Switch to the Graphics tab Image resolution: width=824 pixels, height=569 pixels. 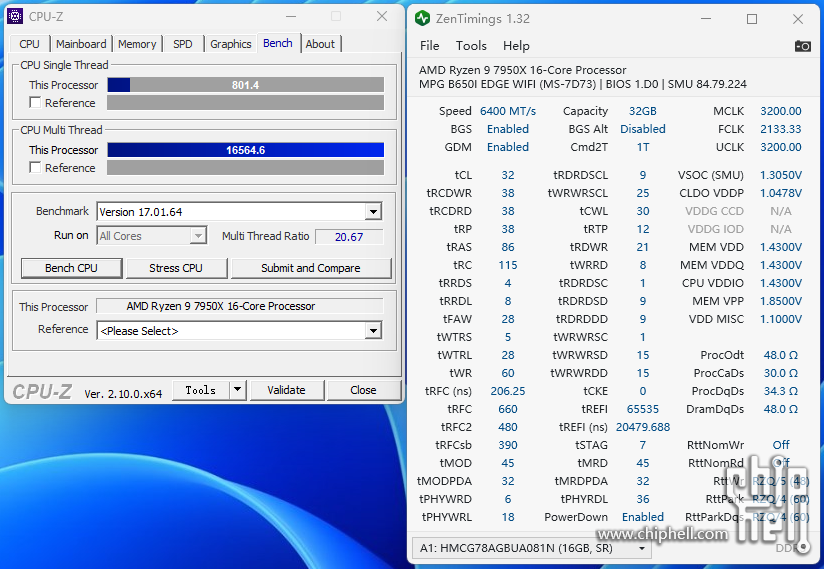(231, 44)
